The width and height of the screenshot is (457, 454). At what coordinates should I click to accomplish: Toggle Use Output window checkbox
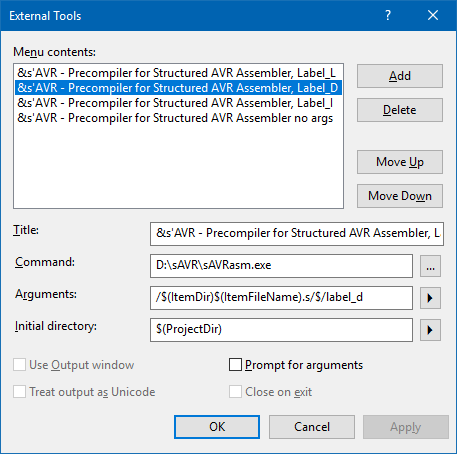tap(19, 365)
